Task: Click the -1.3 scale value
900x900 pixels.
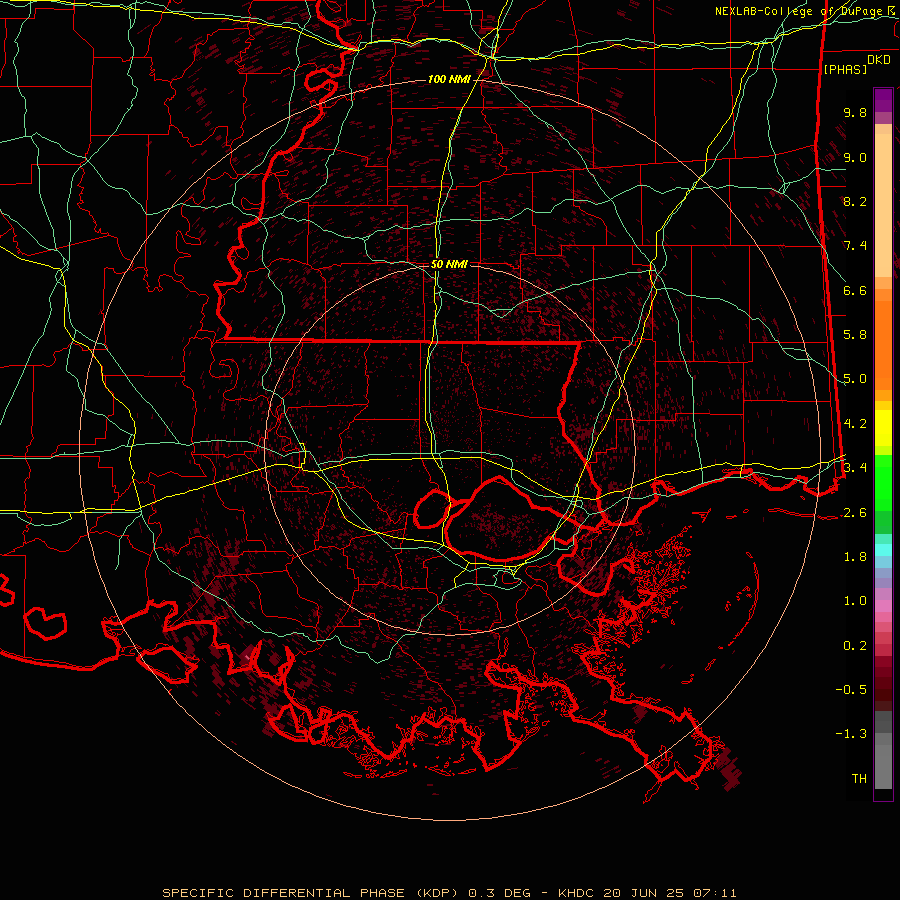Action: pos(851,734)
